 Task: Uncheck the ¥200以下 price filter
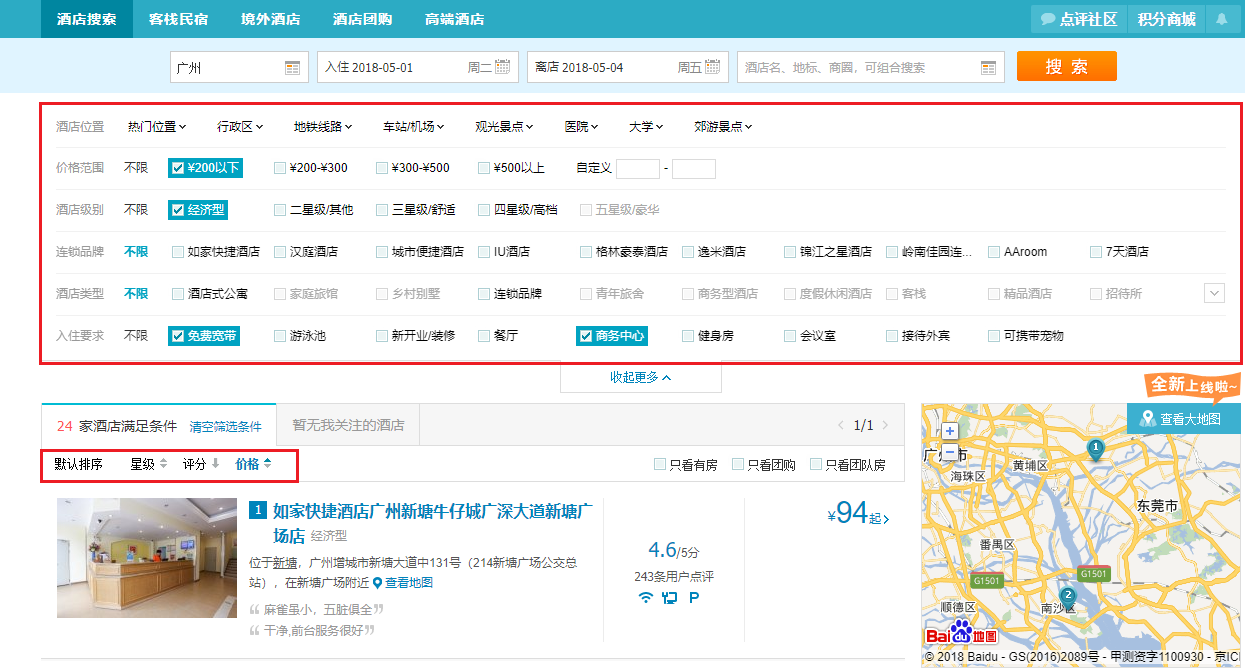click(x=178, y=168)
